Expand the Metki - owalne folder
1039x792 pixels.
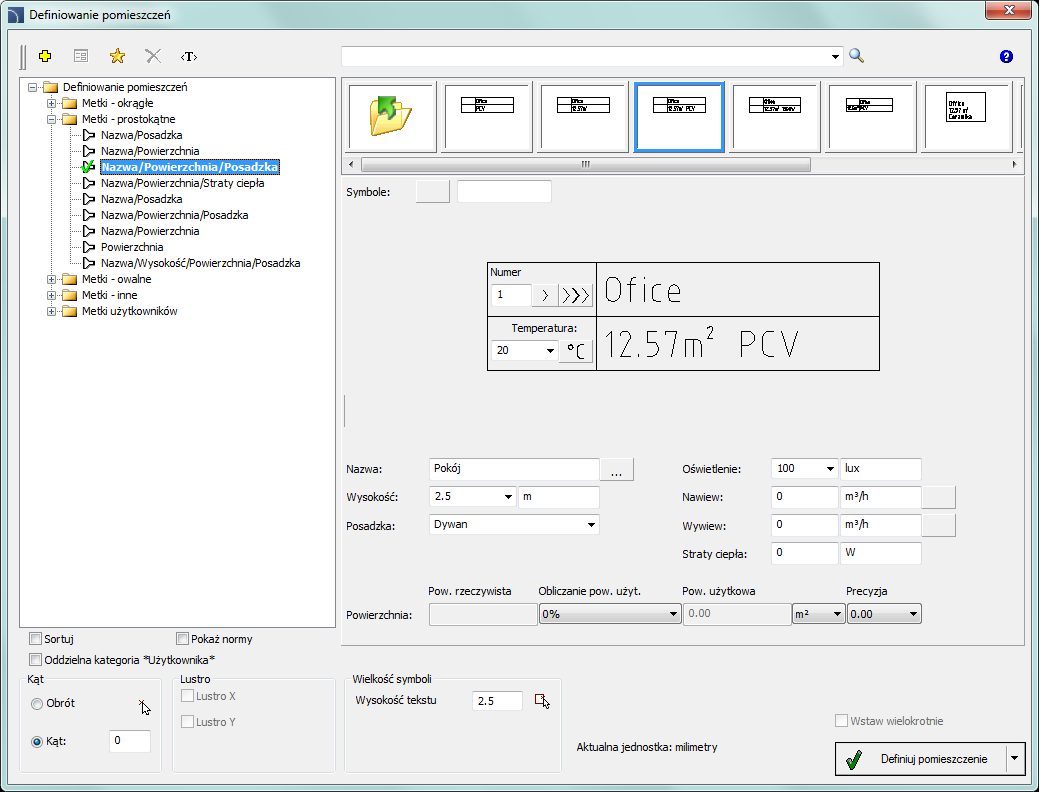point(51,279)
